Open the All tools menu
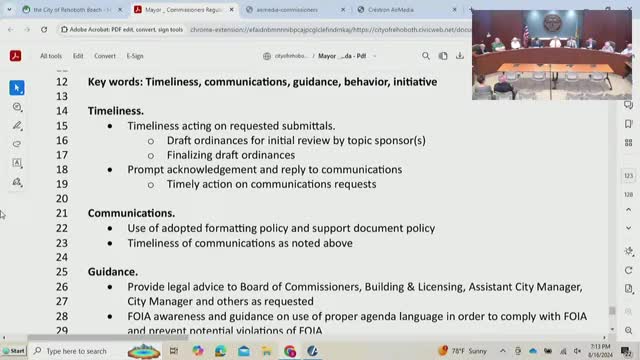 point(51,56)
